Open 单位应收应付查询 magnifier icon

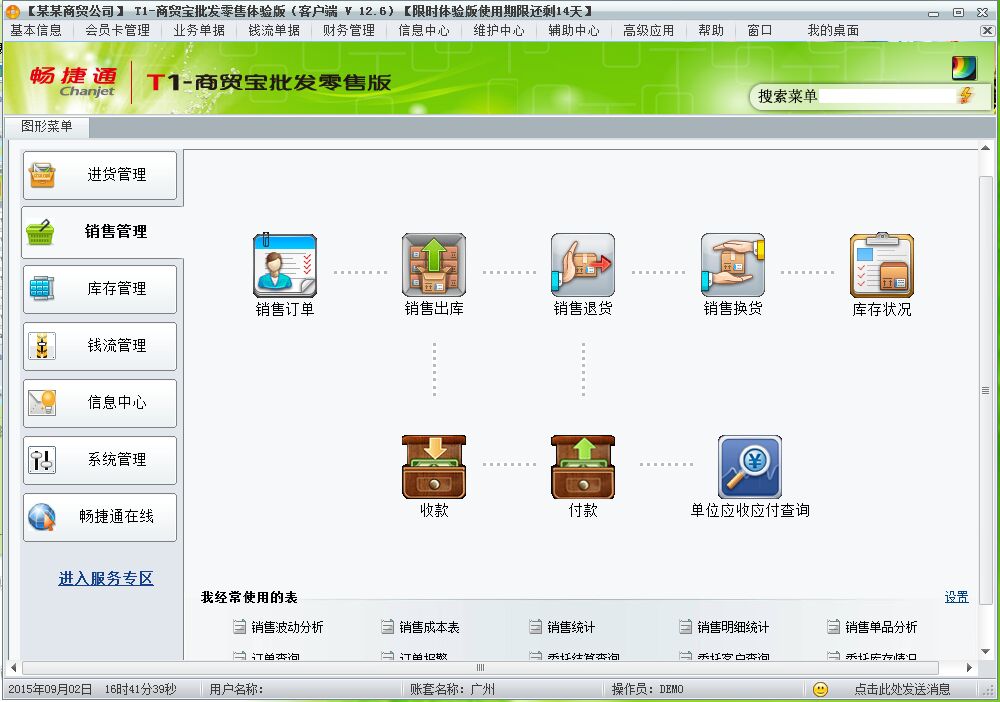750,467
